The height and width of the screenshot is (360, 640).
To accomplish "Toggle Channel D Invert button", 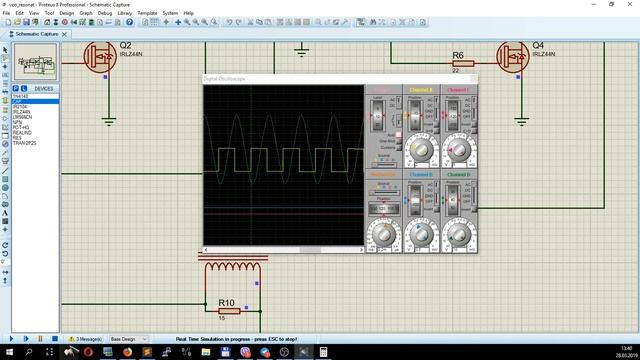I will [474, 209].
